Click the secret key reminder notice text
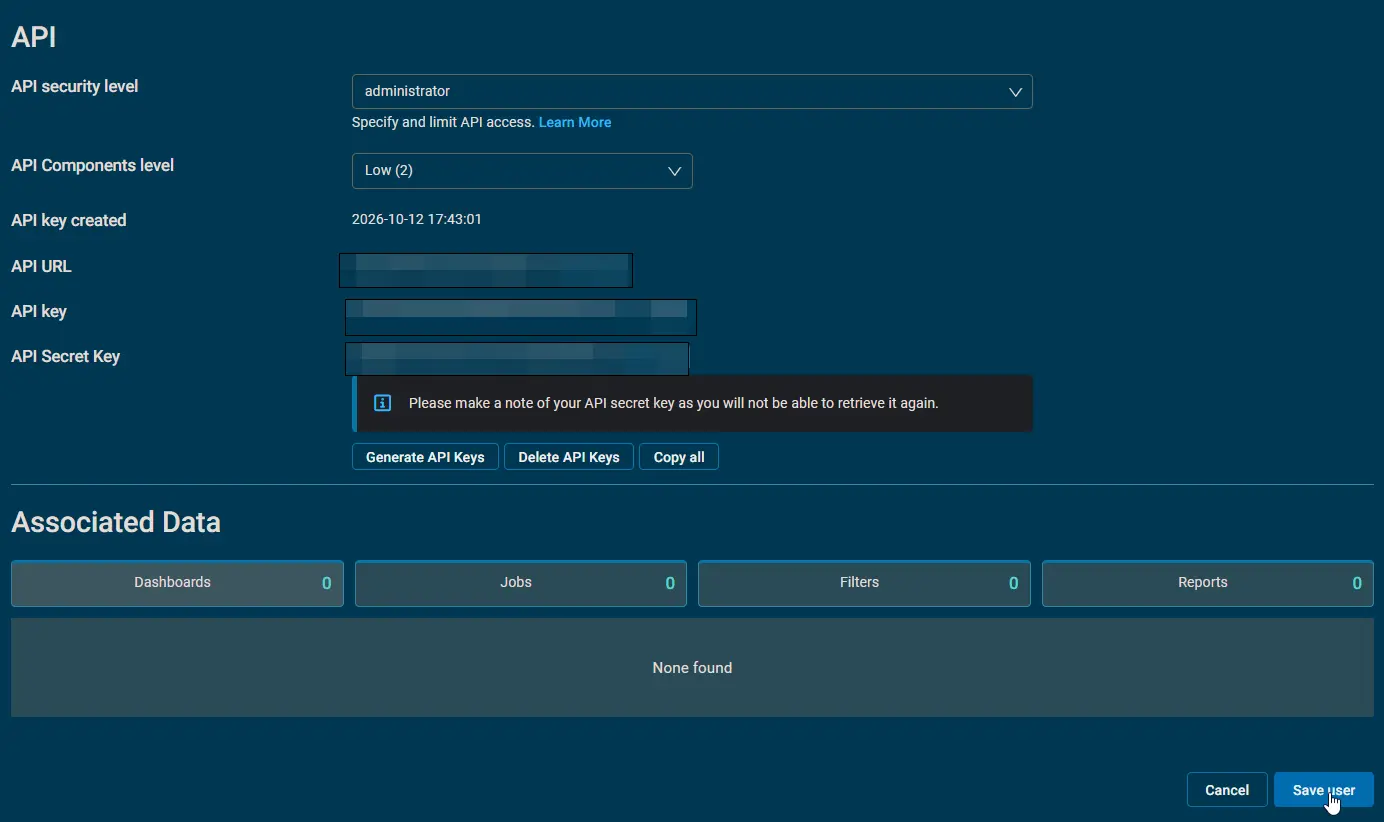 [x=673, y=403]
